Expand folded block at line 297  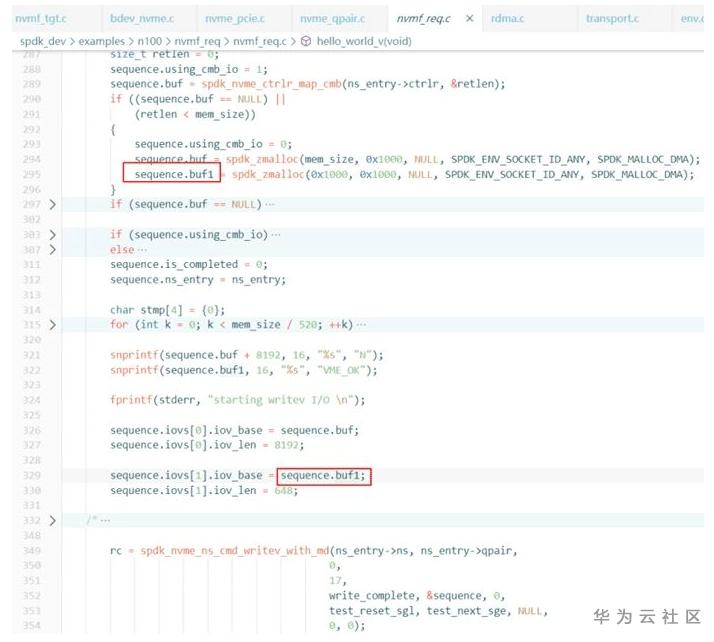(x=52, y=204)
